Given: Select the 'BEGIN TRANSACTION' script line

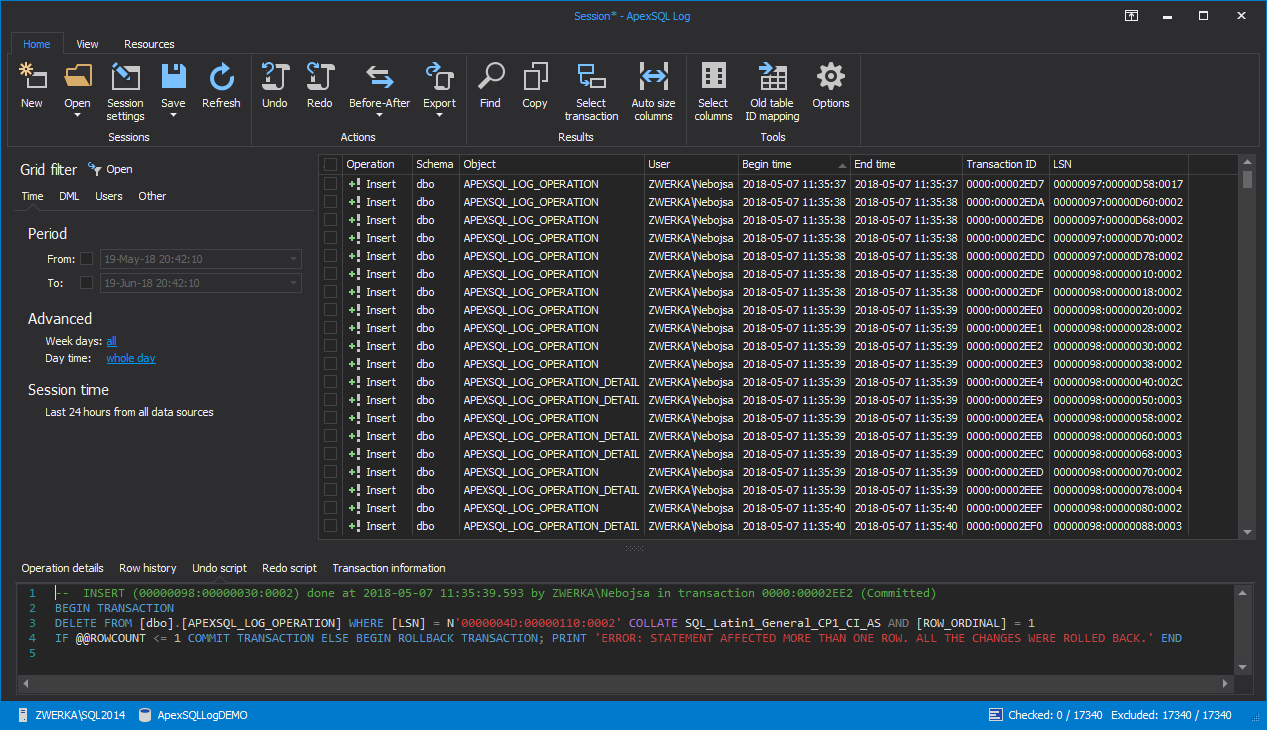Looking at the screenshot, I should pyautogui.click(x=114, y=608).
